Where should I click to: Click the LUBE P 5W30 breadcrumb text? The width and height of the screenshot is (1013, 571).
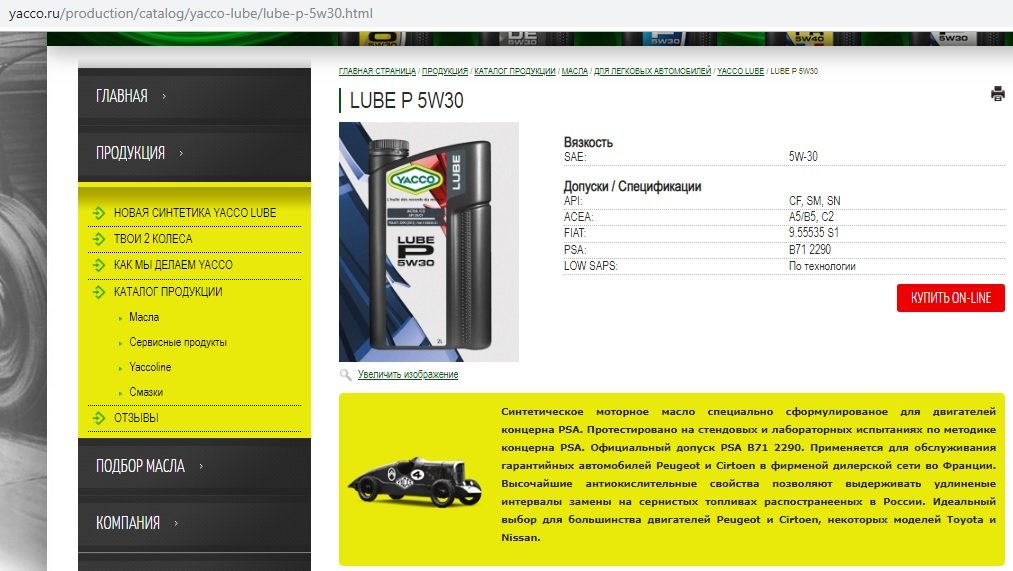click(794, 71)
